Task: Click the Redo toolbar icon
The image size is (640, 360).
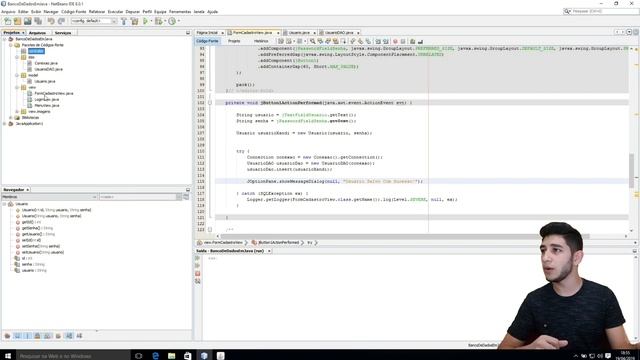Action: pos(61,21)
